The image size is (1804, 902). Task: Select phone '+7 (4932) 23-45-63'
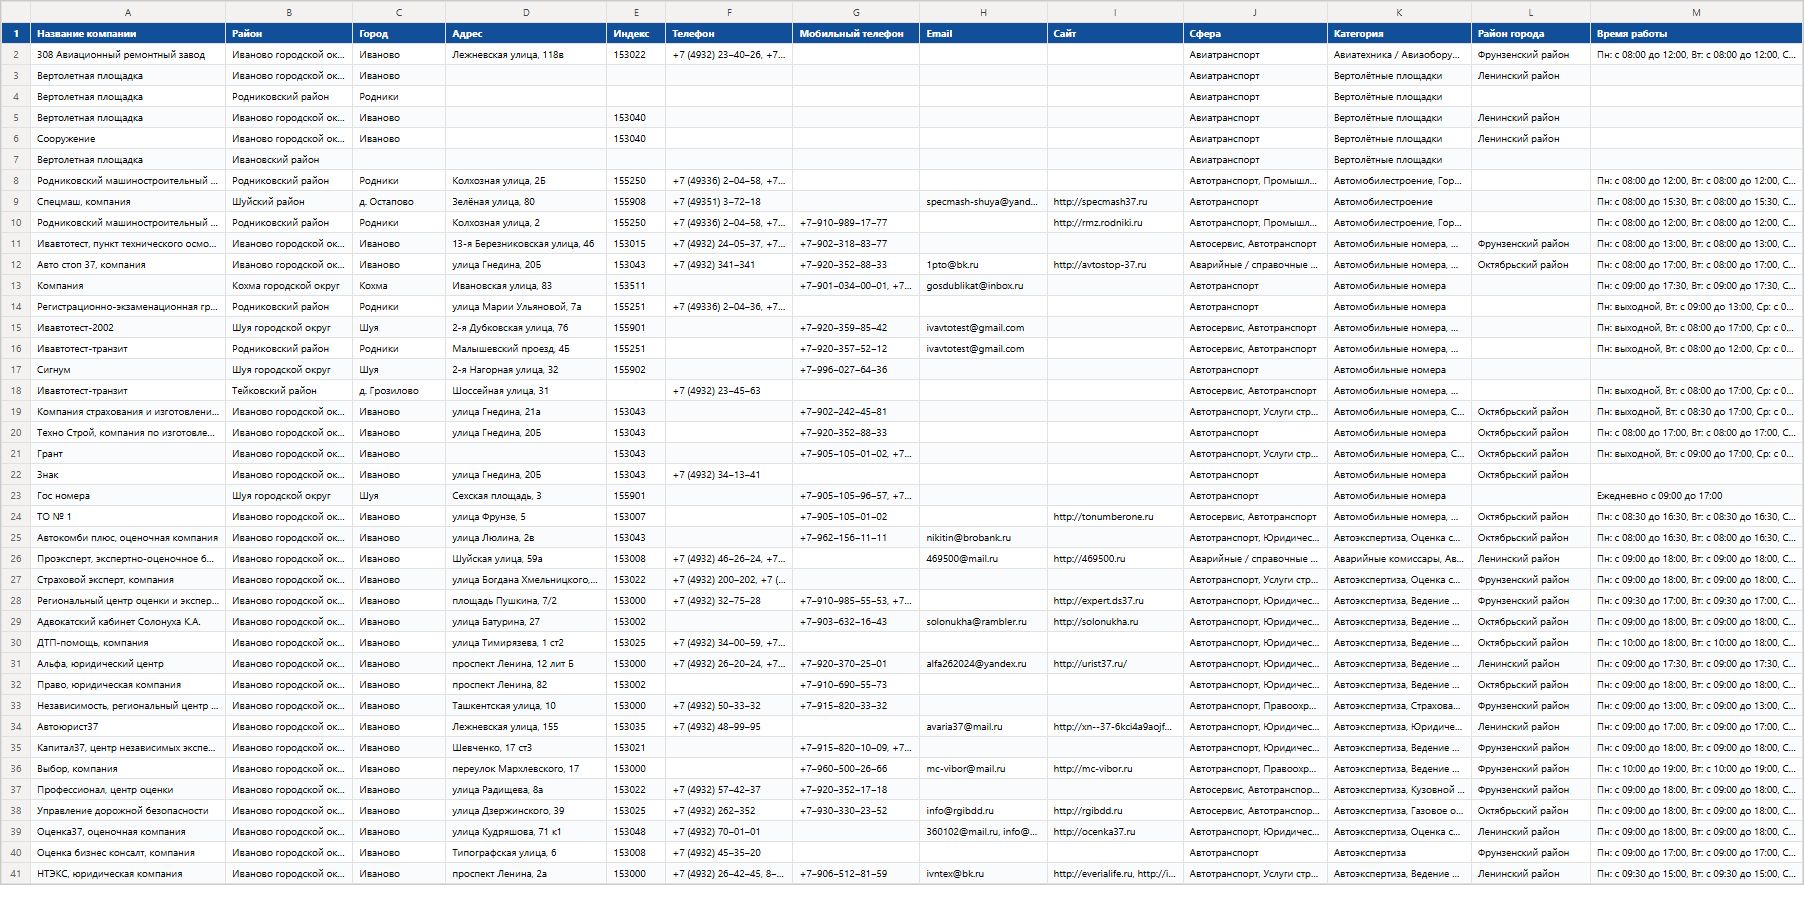pos(729,391)
